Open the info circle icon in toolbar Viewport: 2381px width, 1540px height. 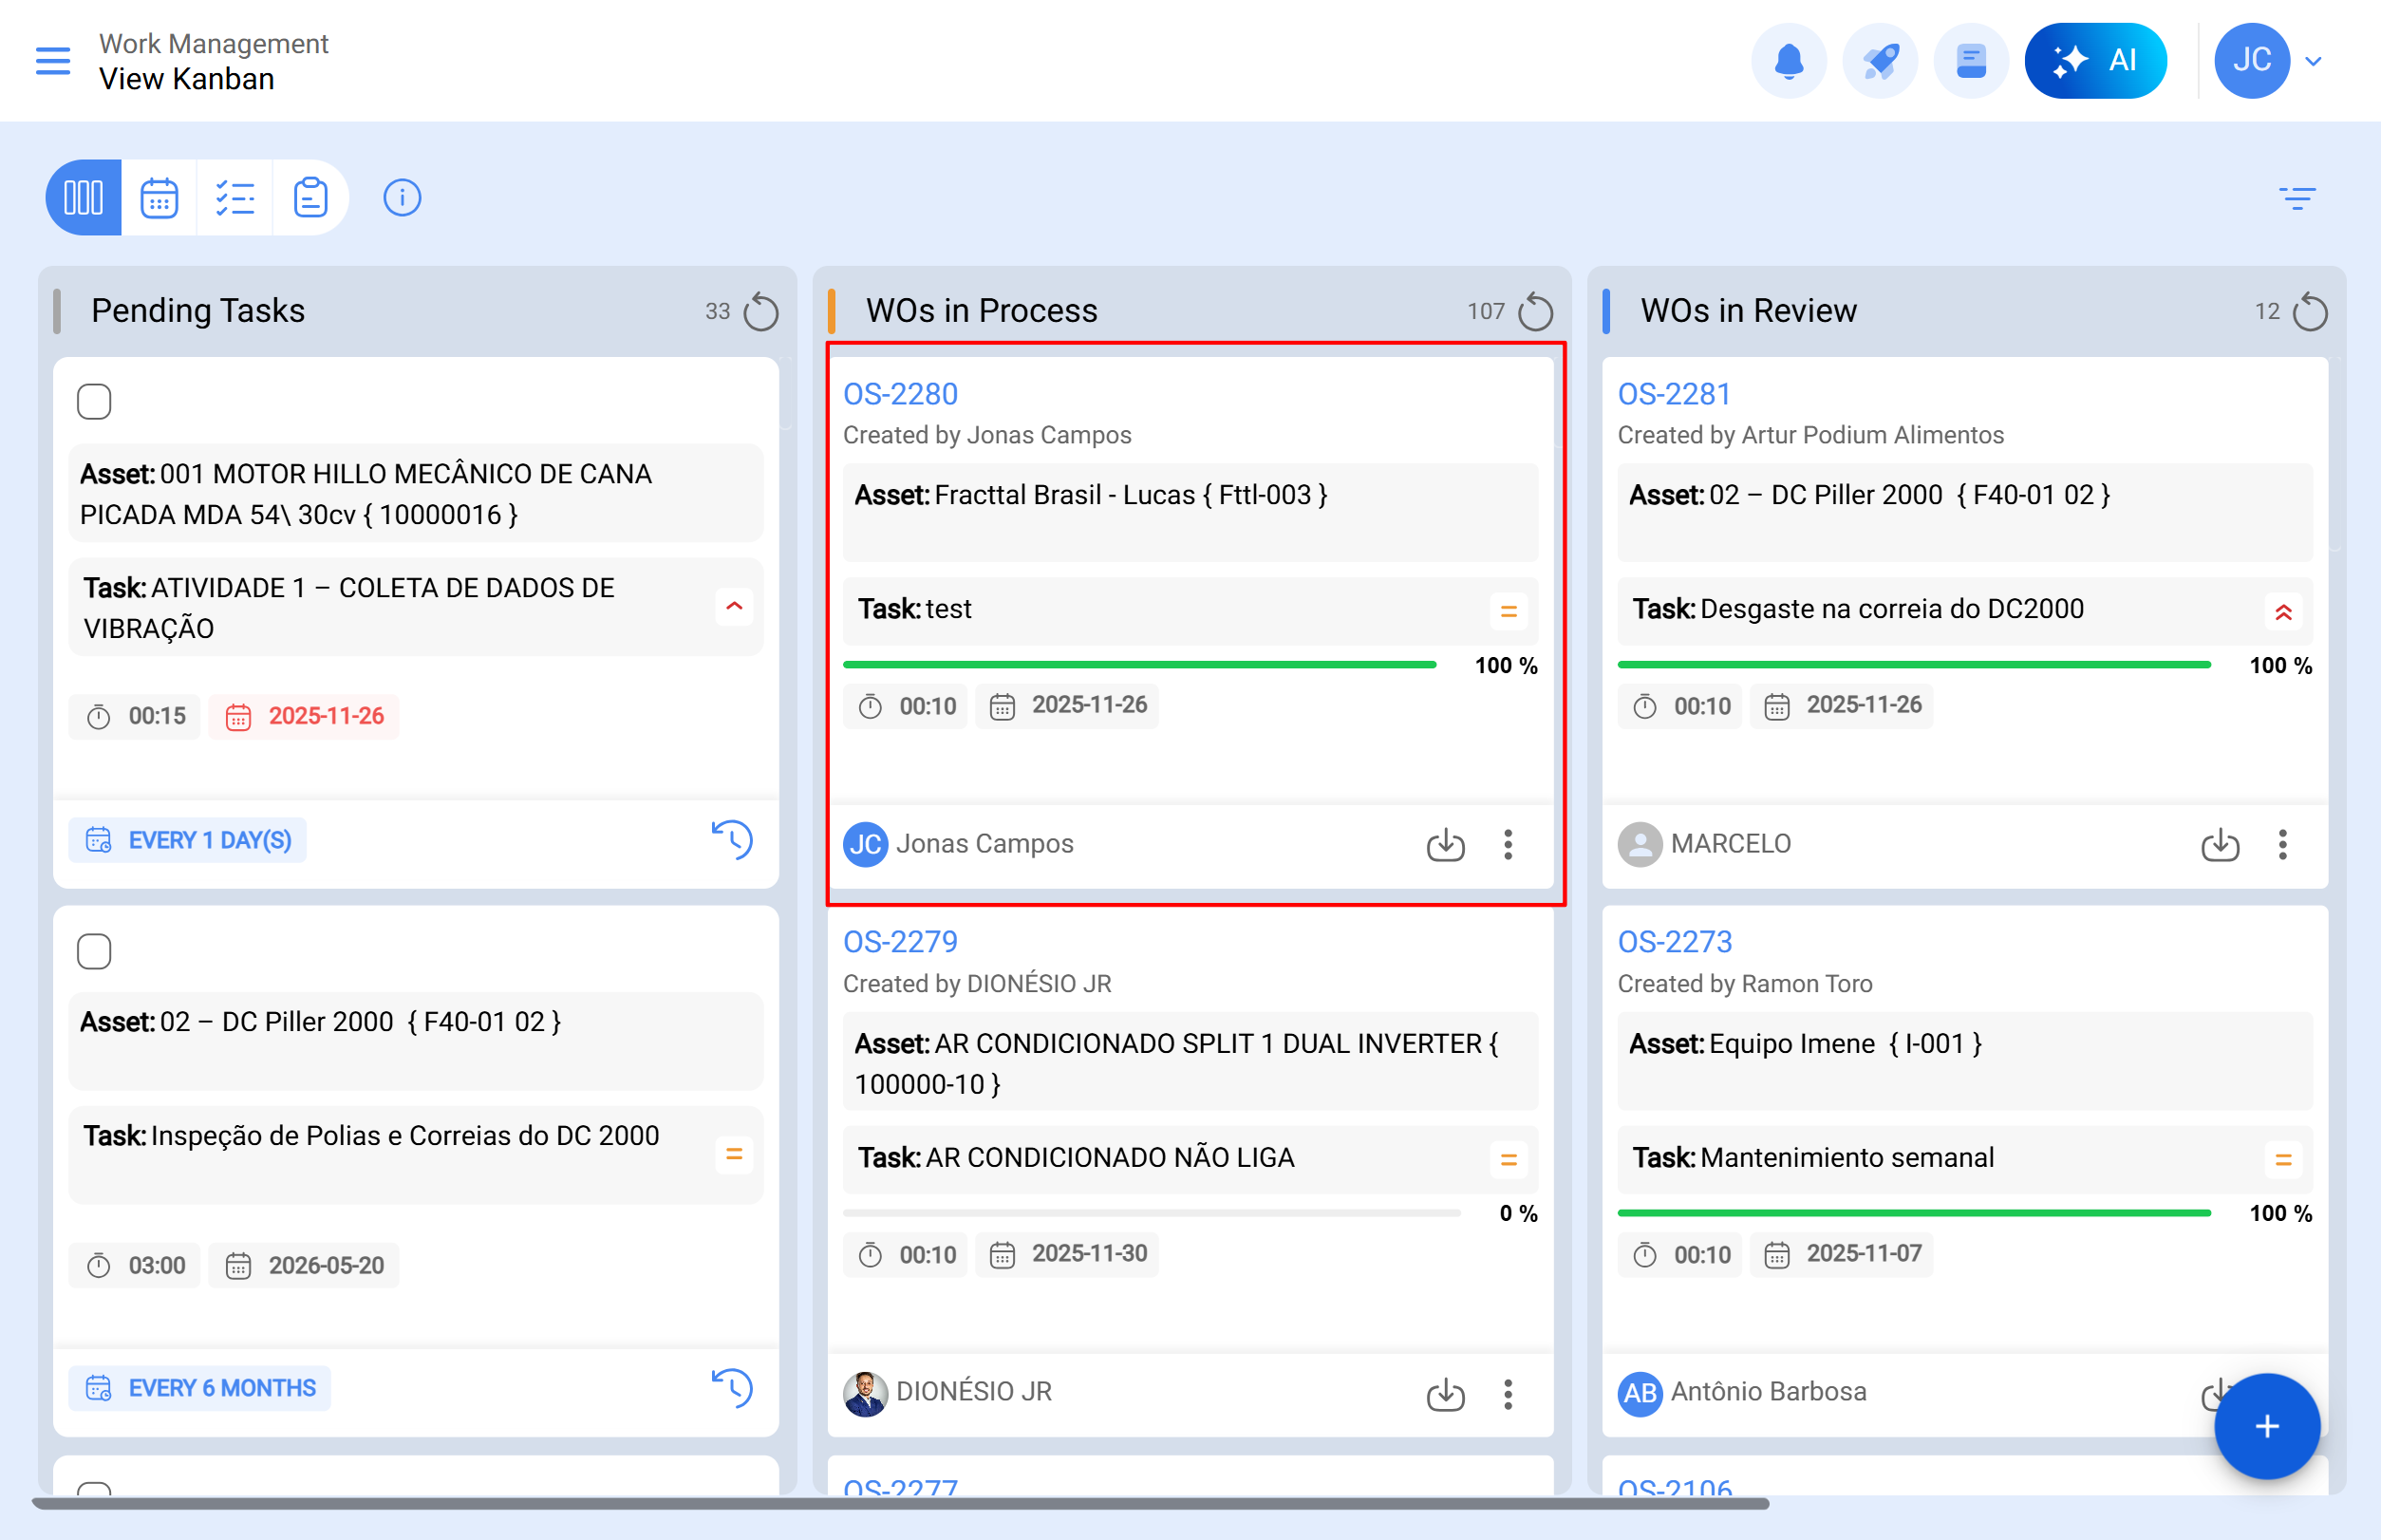pyautogui.click(x=402, y=198)
